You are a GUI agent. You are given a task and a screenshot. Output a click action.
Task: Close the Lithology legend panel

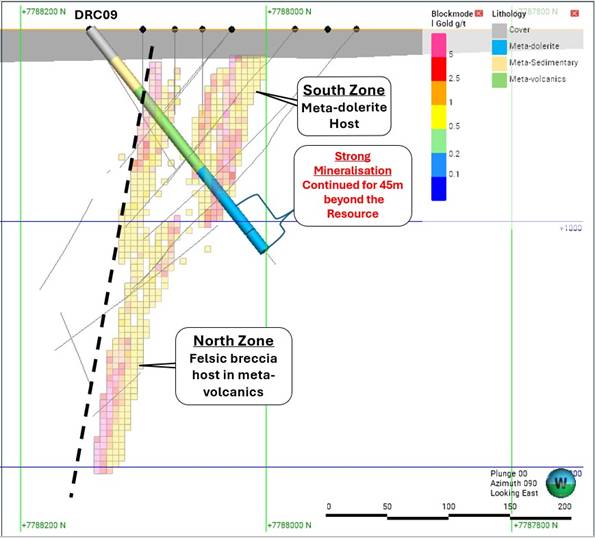(575, 14)
